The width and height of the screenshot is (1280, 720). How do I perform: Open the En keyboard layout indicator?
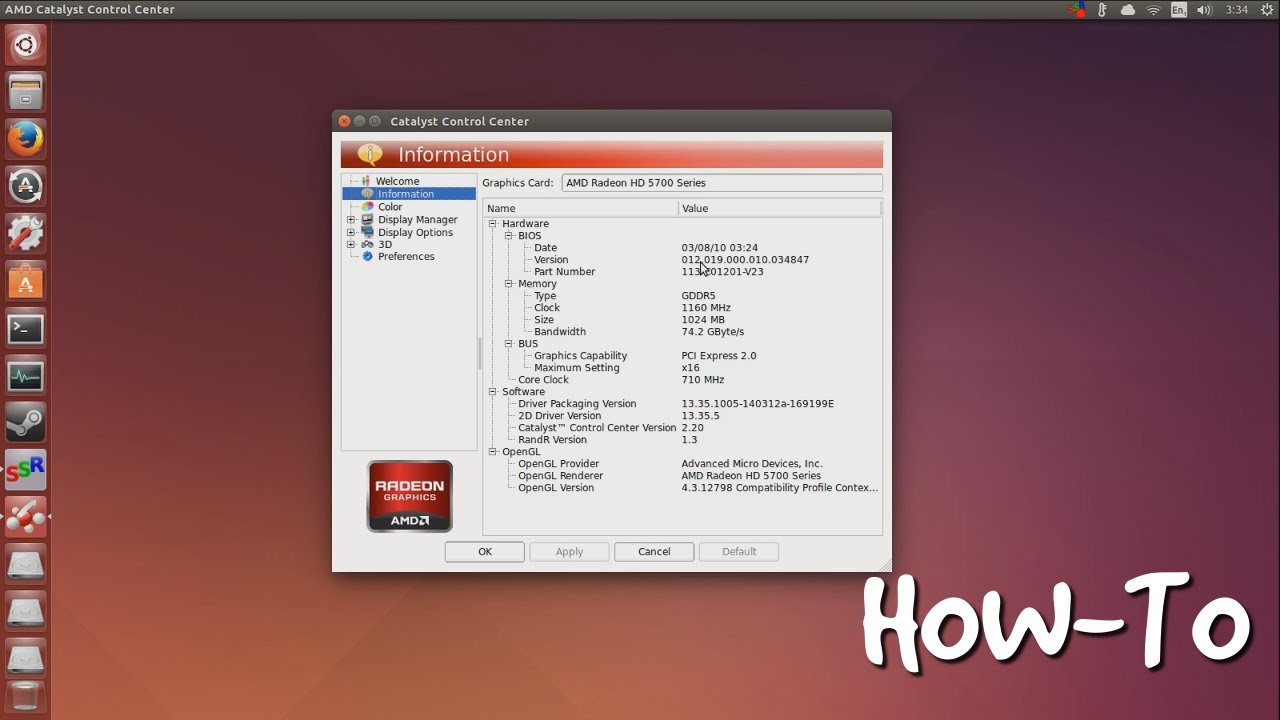point(1179,9)
